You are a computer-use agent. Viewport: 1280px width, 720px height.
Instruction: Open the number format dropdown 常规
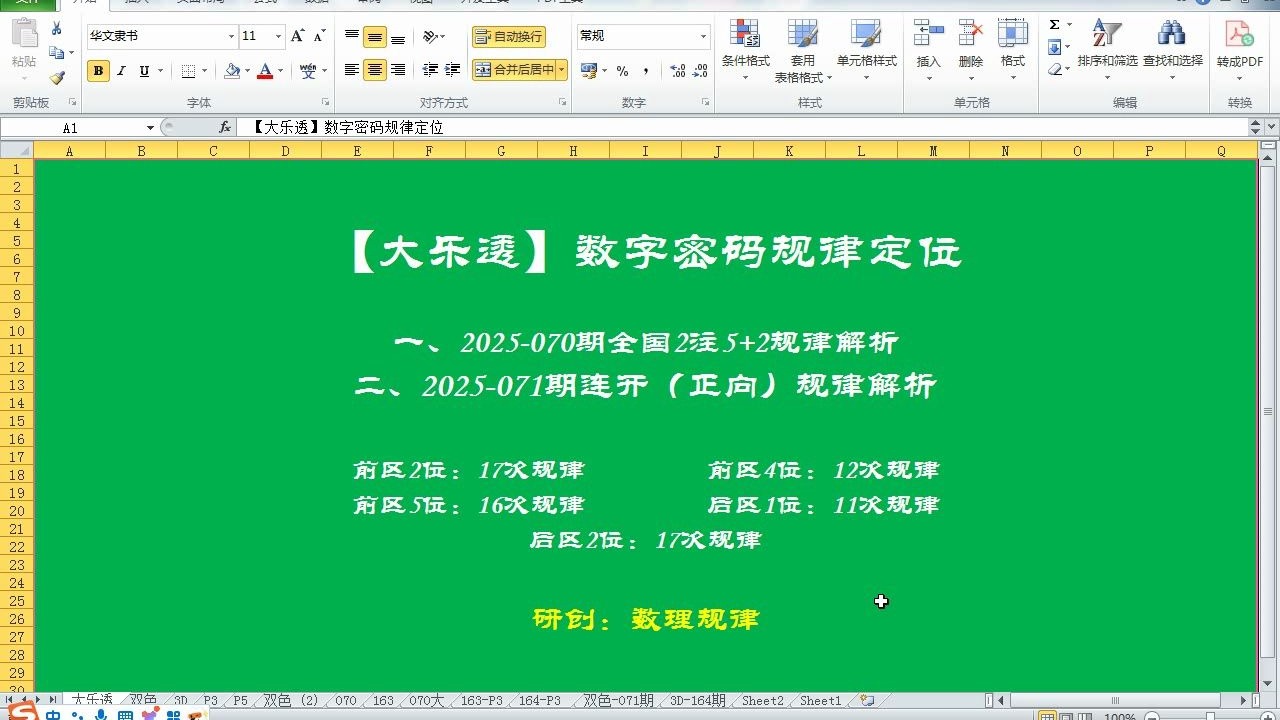pos(703,36)
